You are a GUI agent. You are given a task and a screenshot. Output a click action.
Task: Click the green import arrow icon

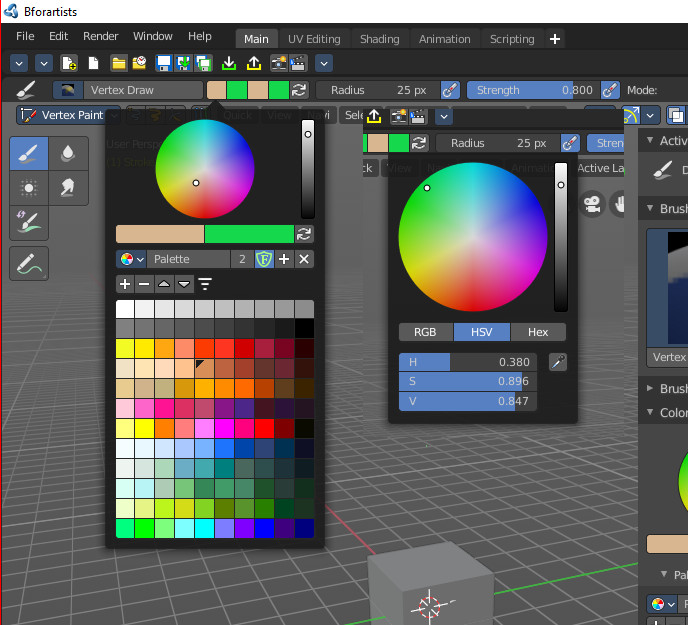click(229, 63)
